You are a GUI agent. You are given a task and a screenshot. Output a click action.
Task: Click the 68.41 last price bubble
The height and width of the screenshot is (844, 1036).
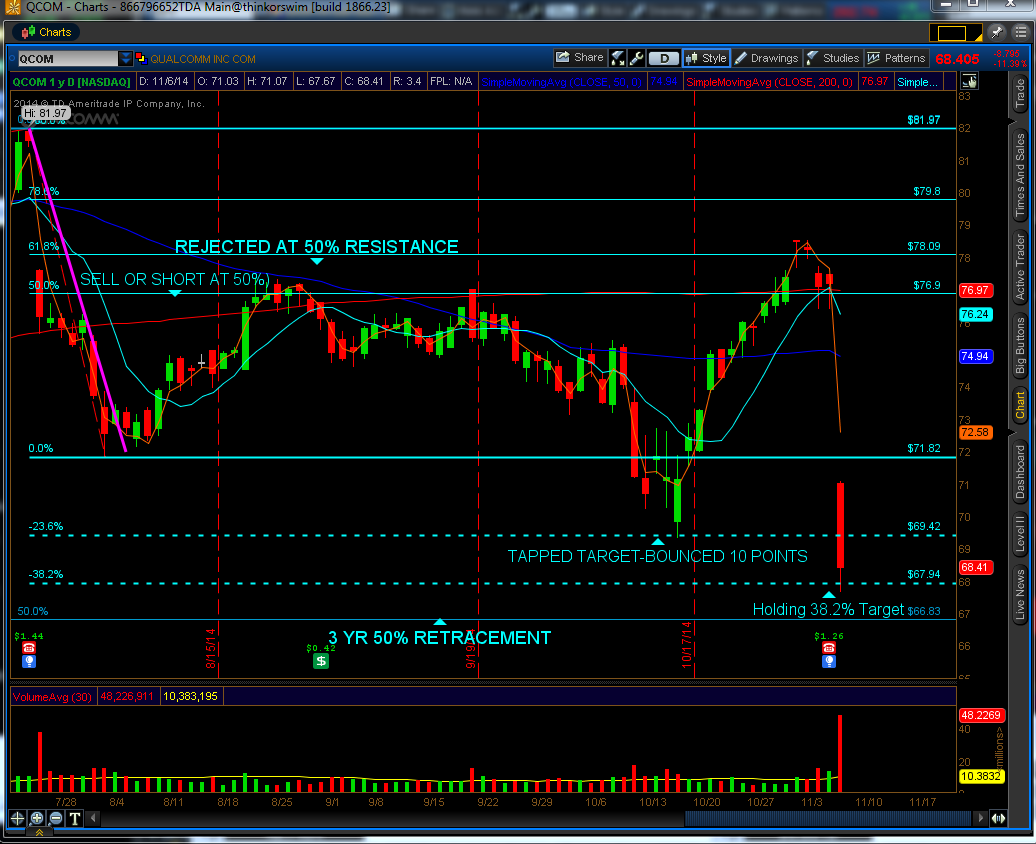[975, 567]
